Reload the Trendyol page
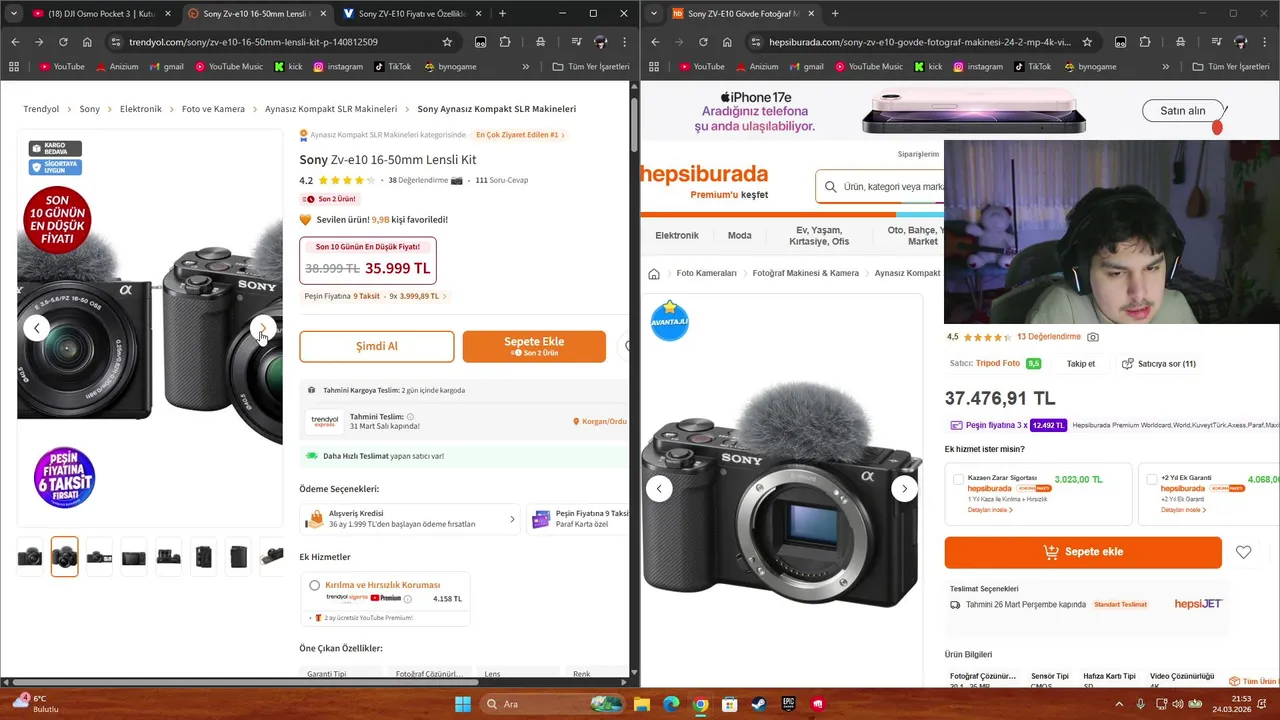The image size is (1280, 720). 63,42
